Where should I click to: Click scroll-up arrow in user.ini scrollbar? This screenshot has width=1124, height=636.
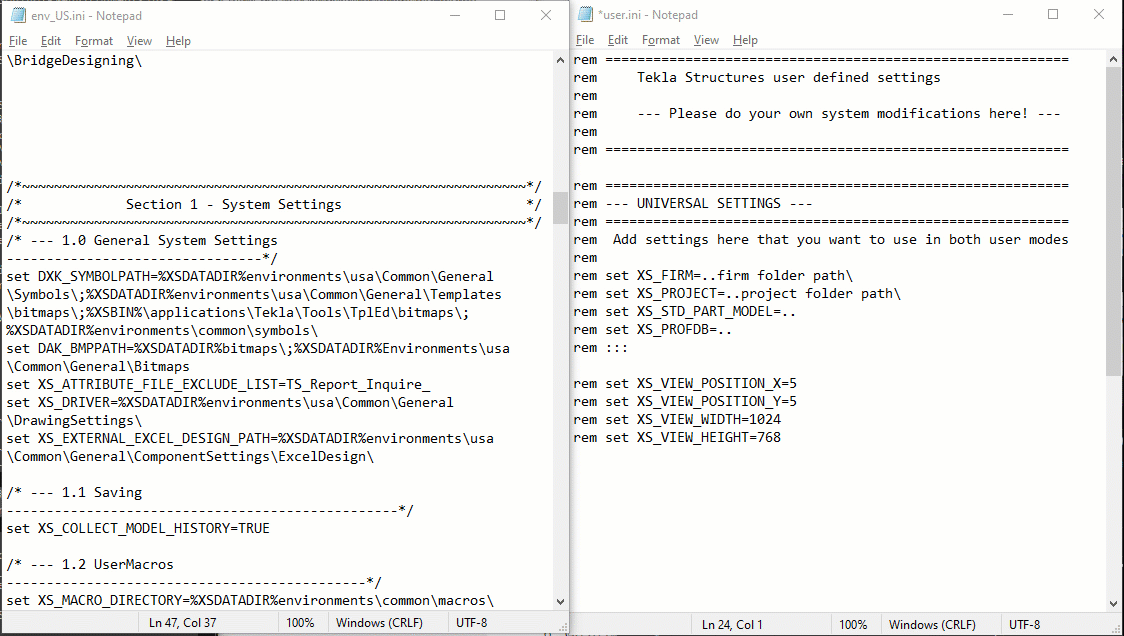click(x=1115, y=59)
